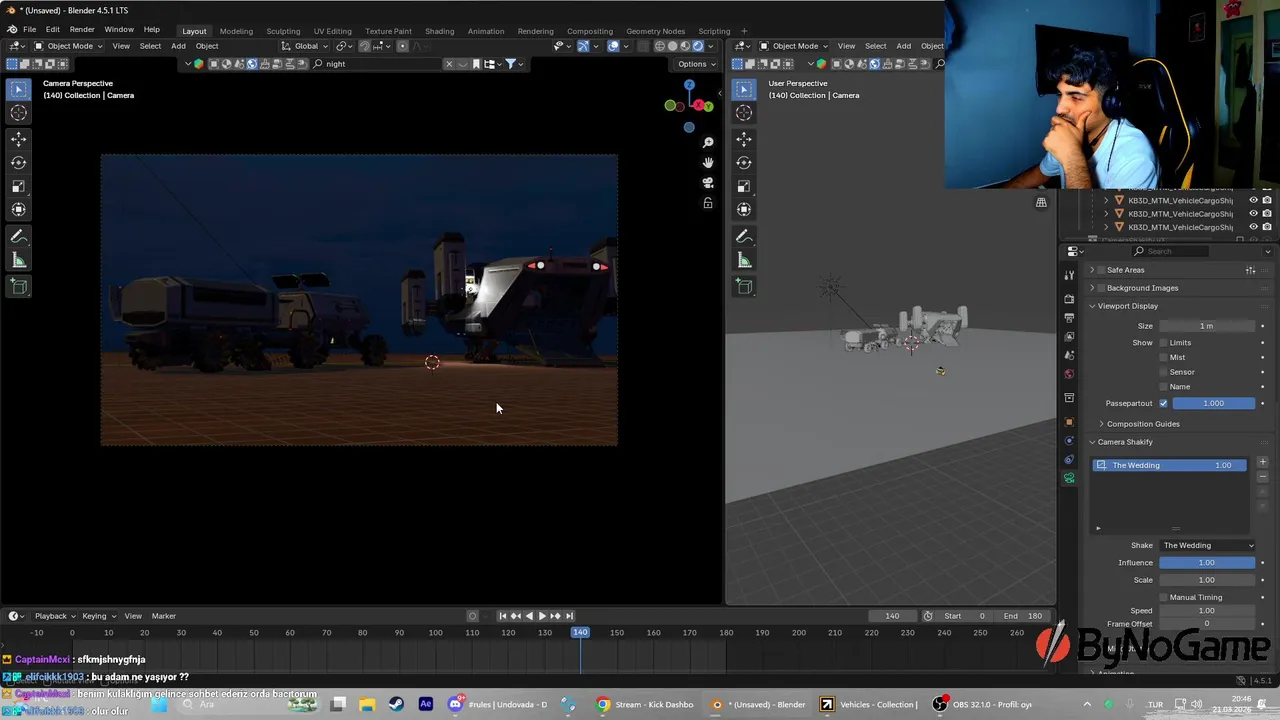Open the Scene properties tab
This screenshot has height=720, width=1280.
tap(1069, 356)
